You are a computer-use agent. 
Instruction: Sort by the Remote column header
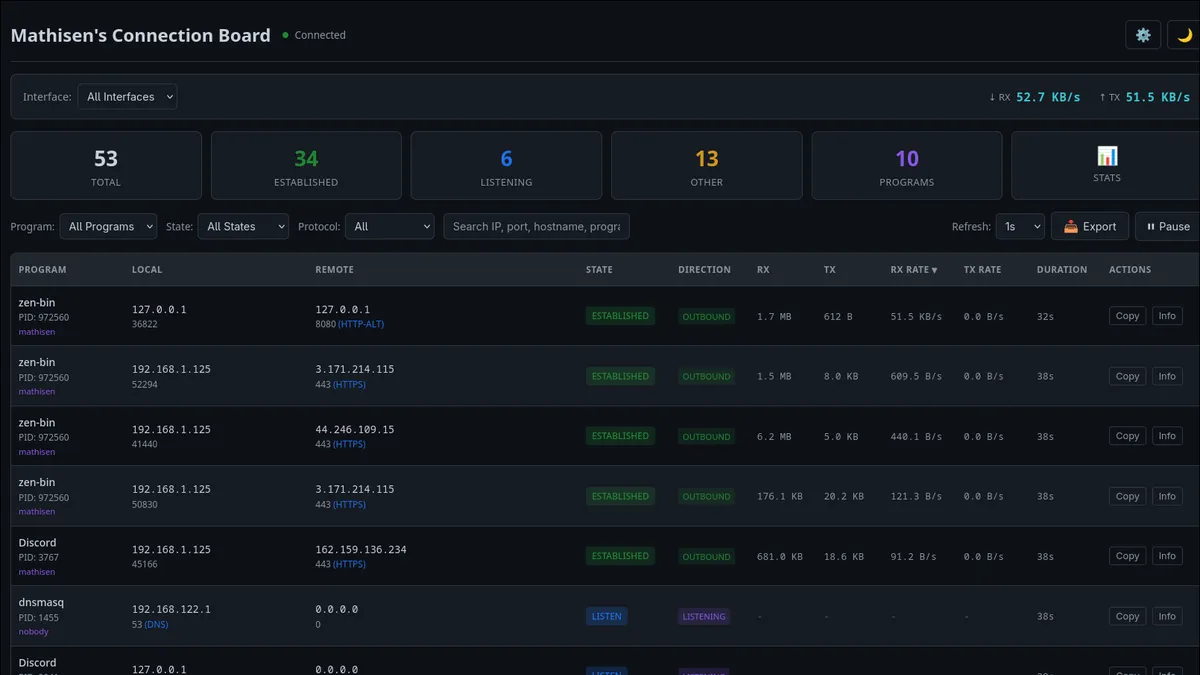pos(335,270)
